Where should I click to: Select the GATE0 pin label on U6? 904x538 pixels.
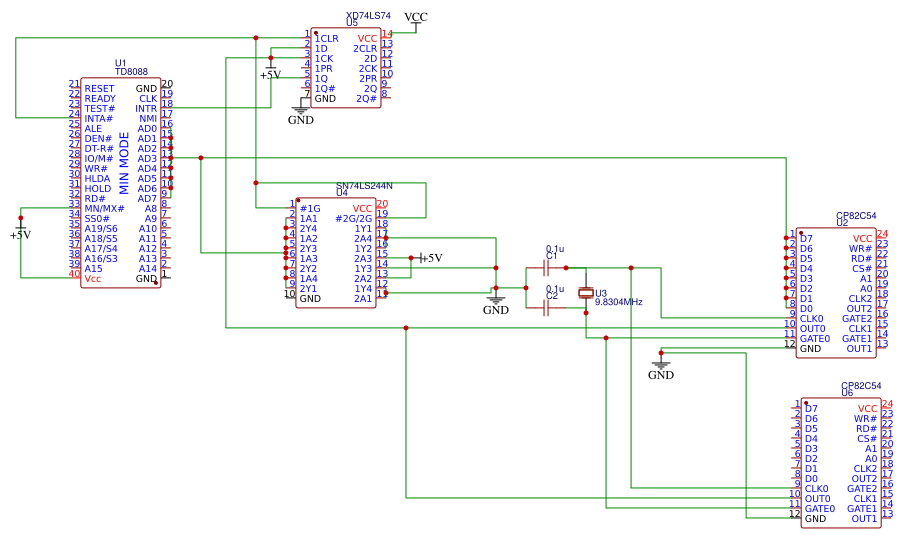(x=820, y=509)
